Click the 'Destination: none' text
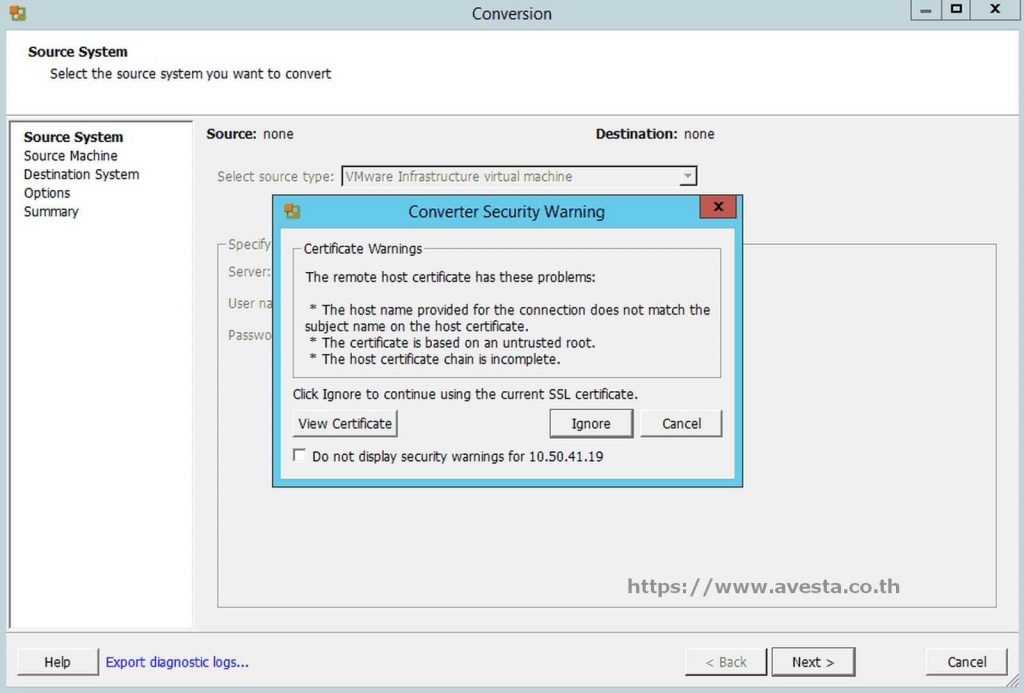This screenshot has height=693, width=1024. [655, 134]
